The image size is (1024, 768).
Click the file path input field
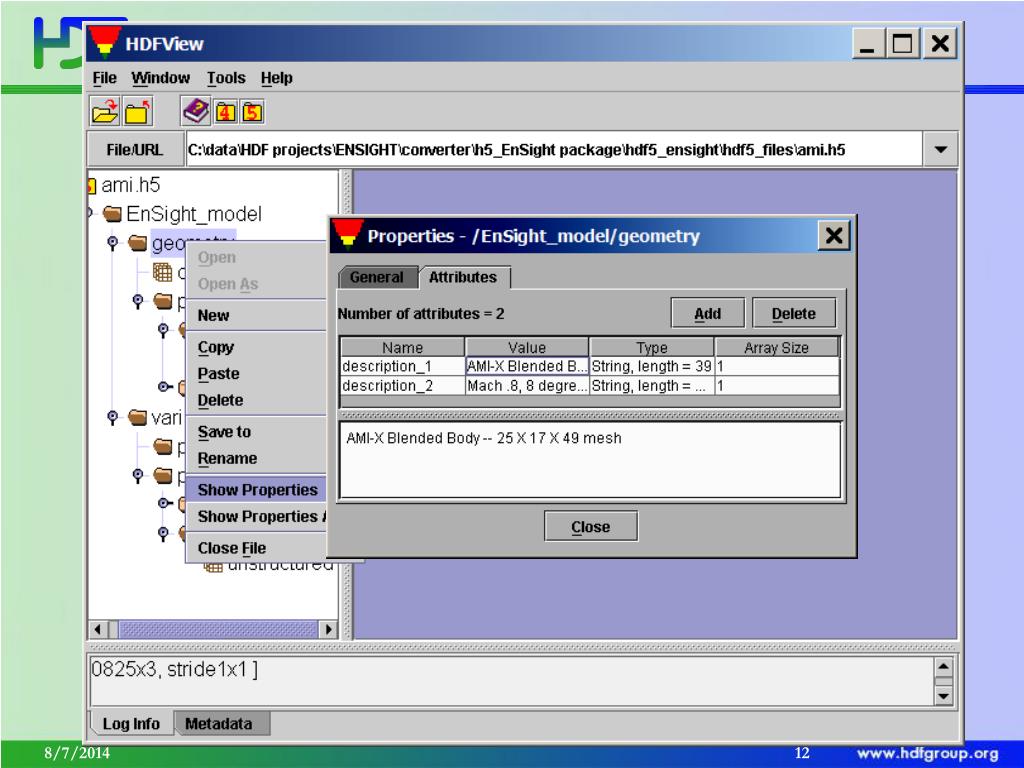click(x=554, y=150)
